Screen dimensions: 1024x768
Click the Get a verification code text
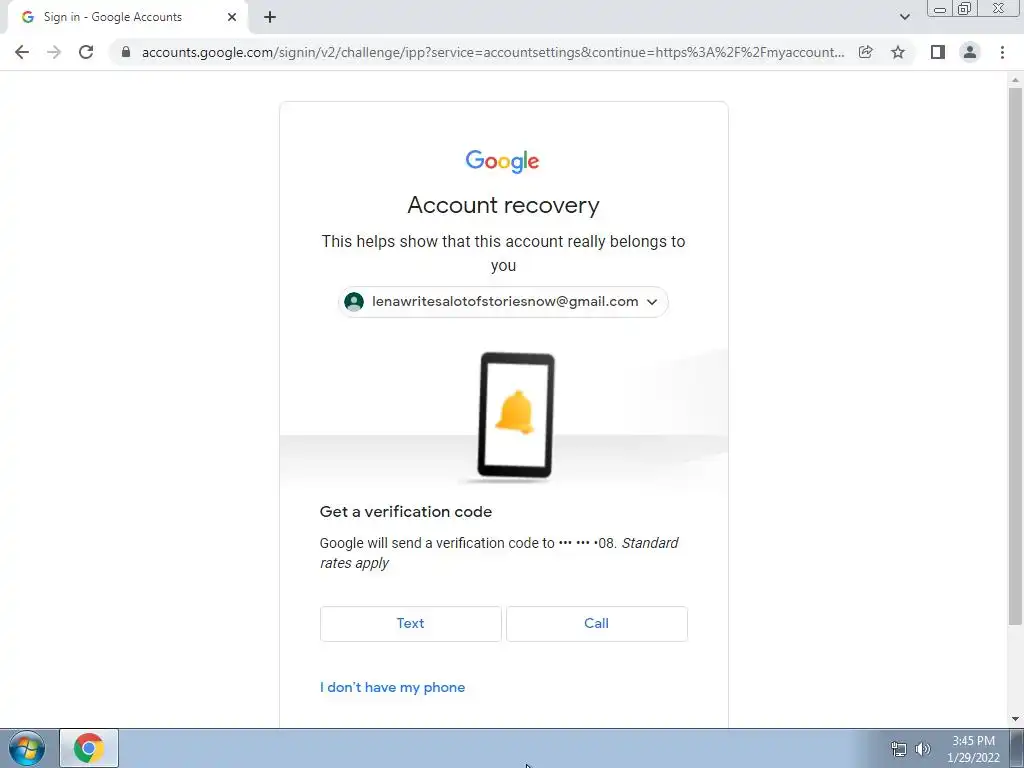[406, 512]
